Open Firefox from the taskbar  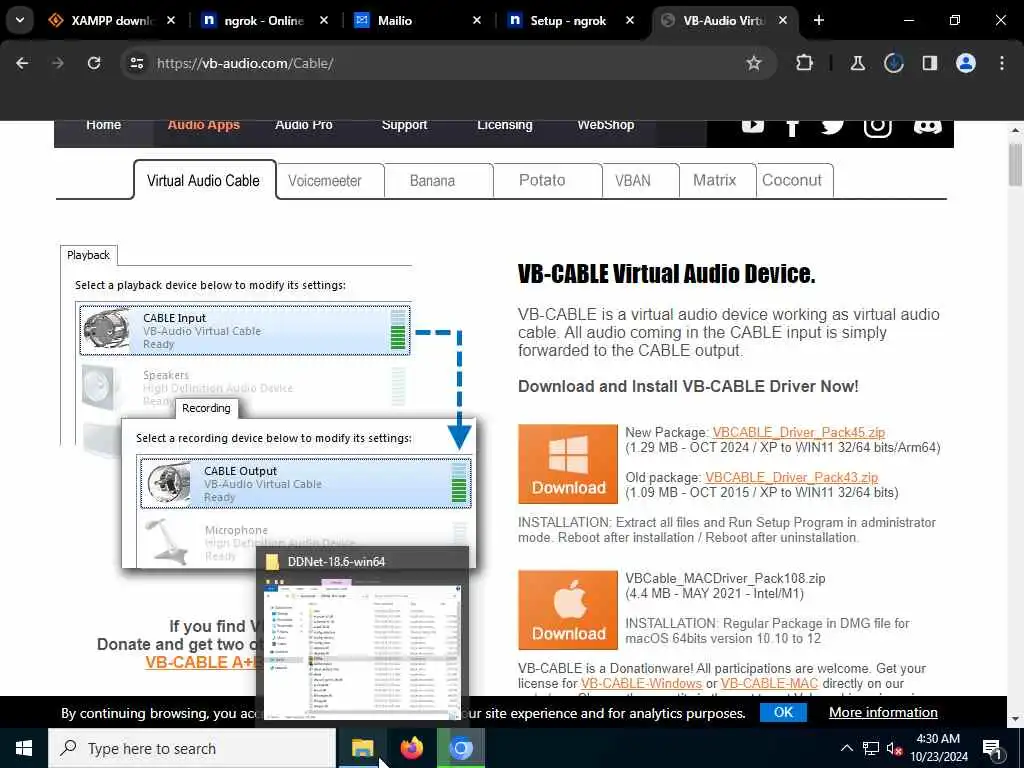pos(411,748)
